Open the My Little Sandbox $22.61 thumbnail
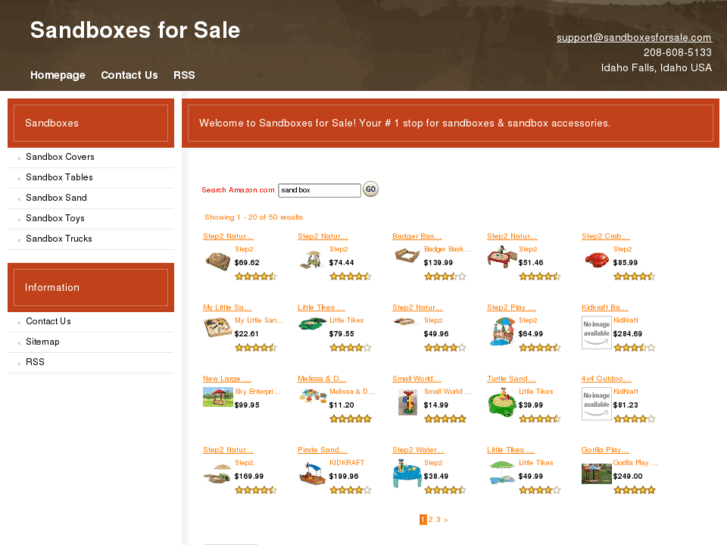 point(218,327)
